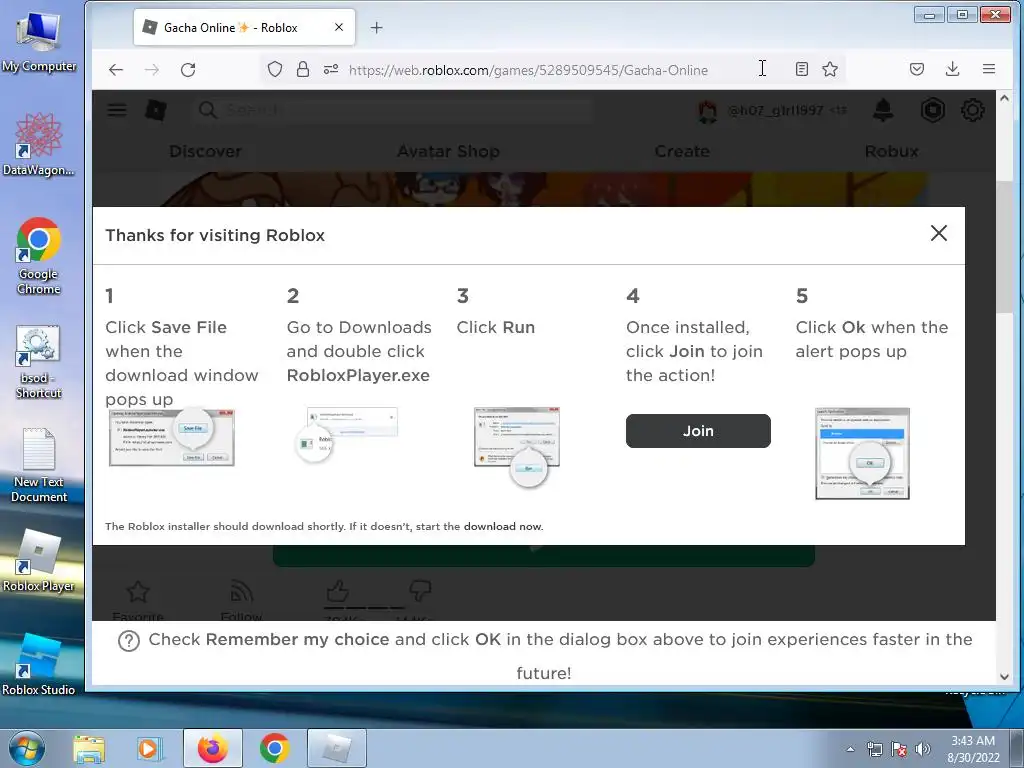Open the Robux hexagon icon

point(933,110)
